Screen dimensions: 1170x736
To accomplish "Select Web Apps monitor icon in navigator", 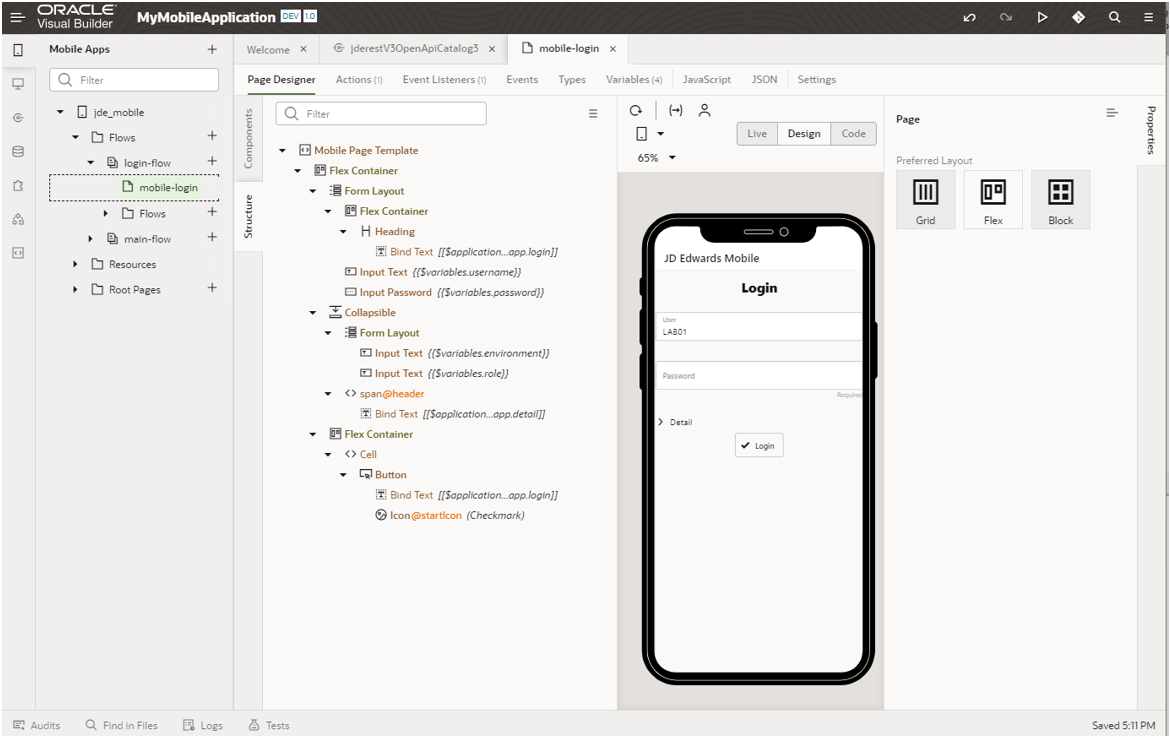I will click(18, 84).
